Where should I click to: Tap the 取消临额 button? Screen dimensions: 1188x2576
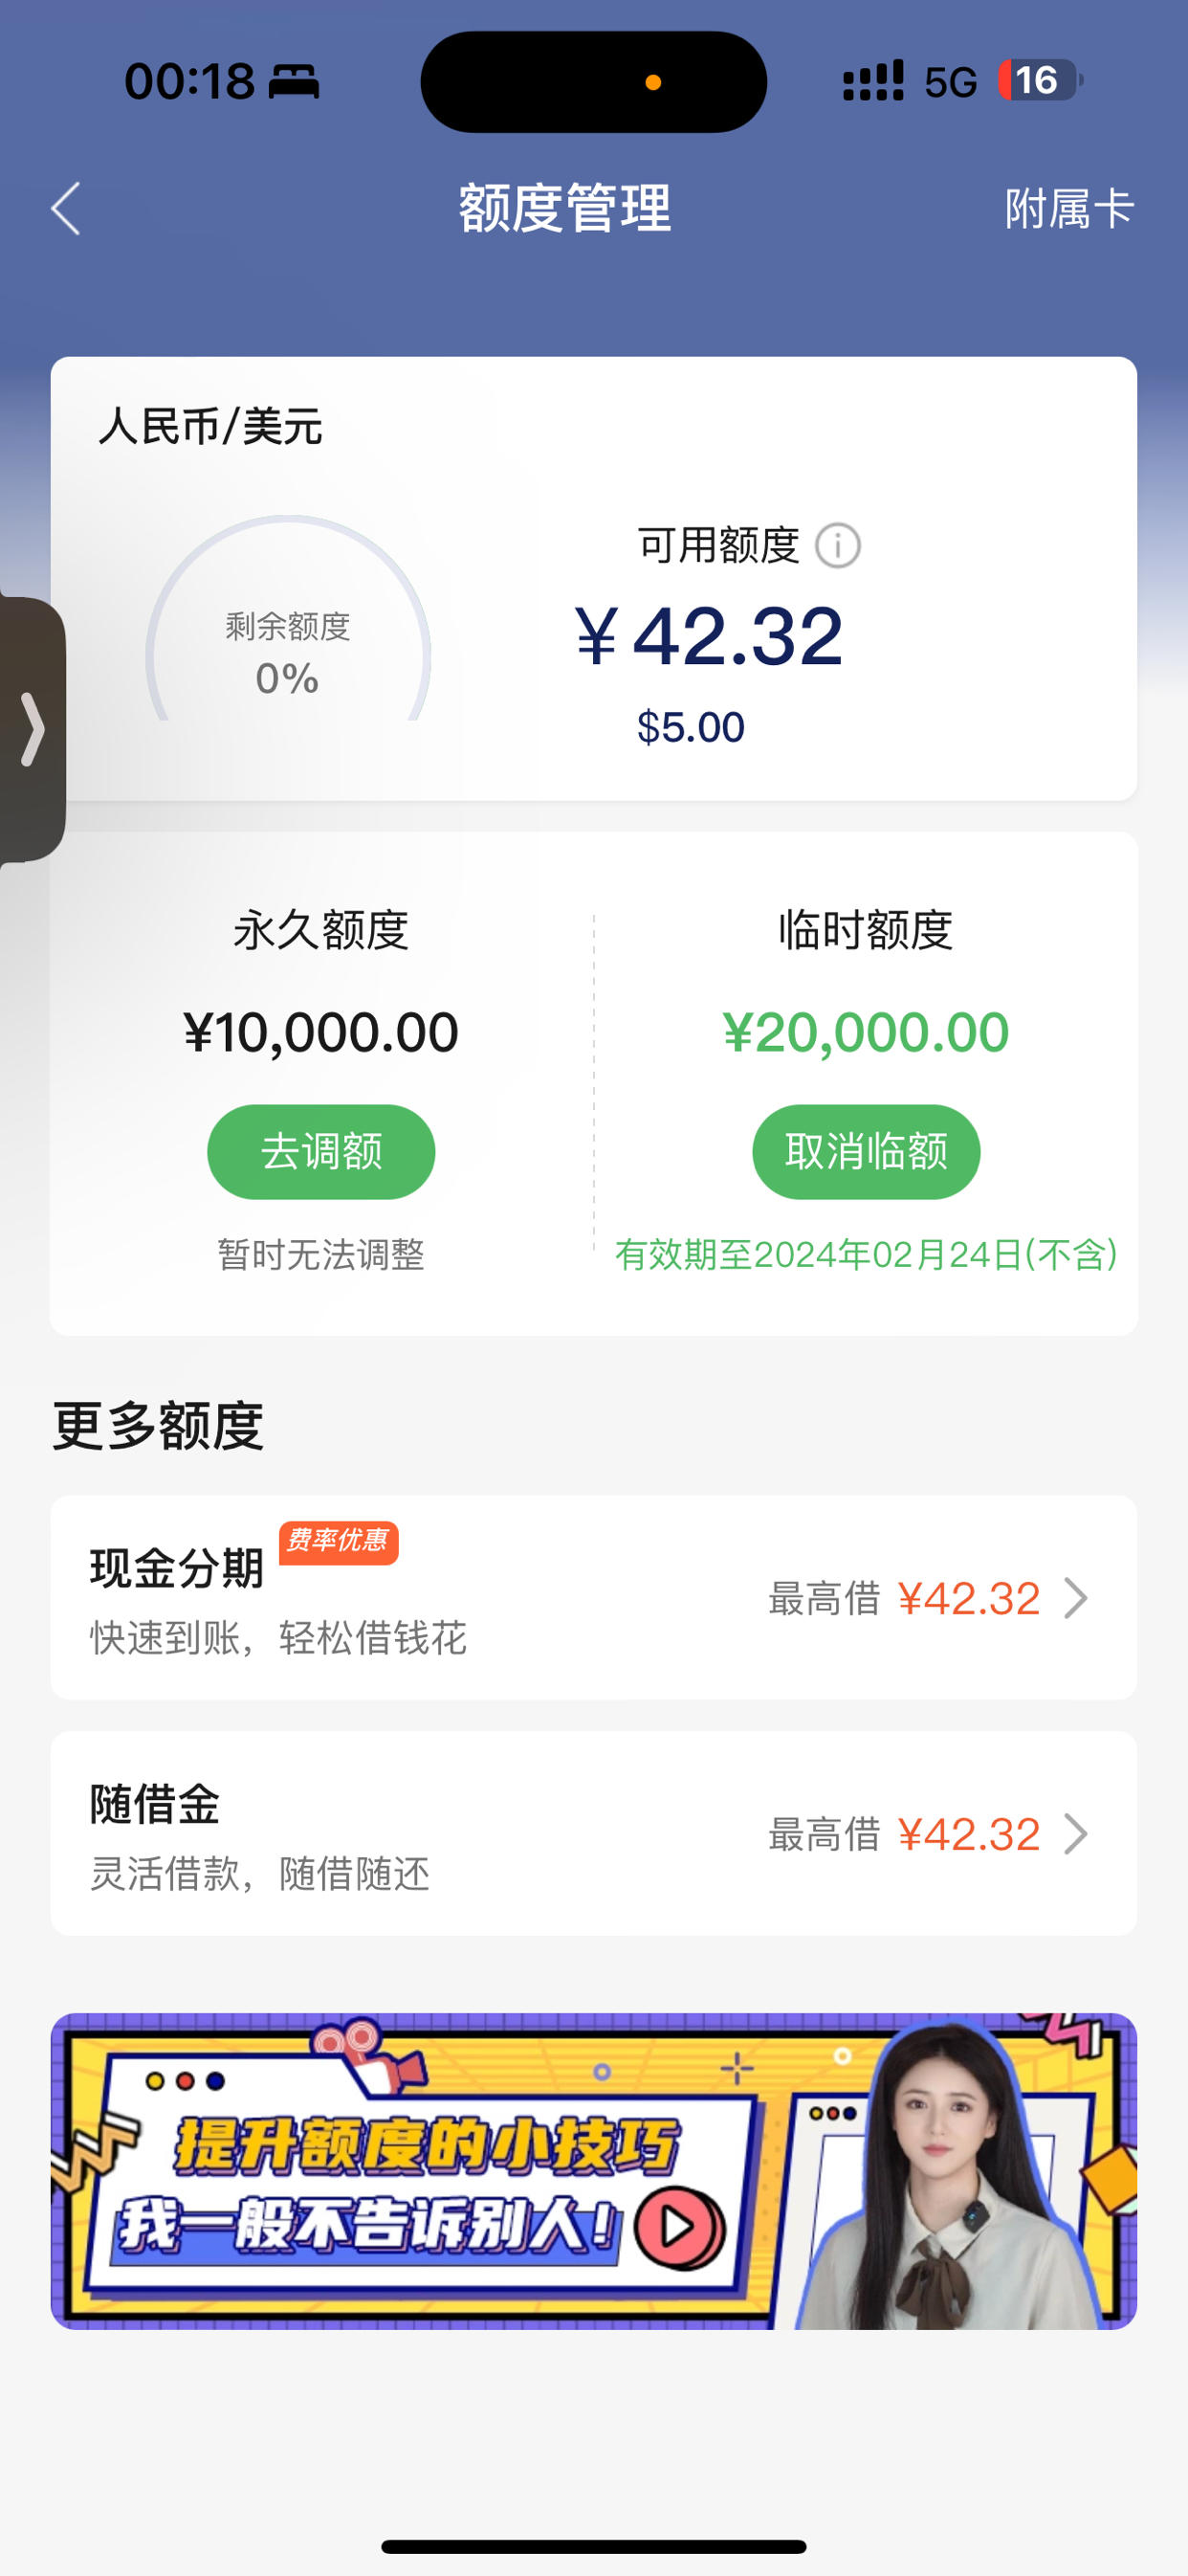coord(866,1151)
